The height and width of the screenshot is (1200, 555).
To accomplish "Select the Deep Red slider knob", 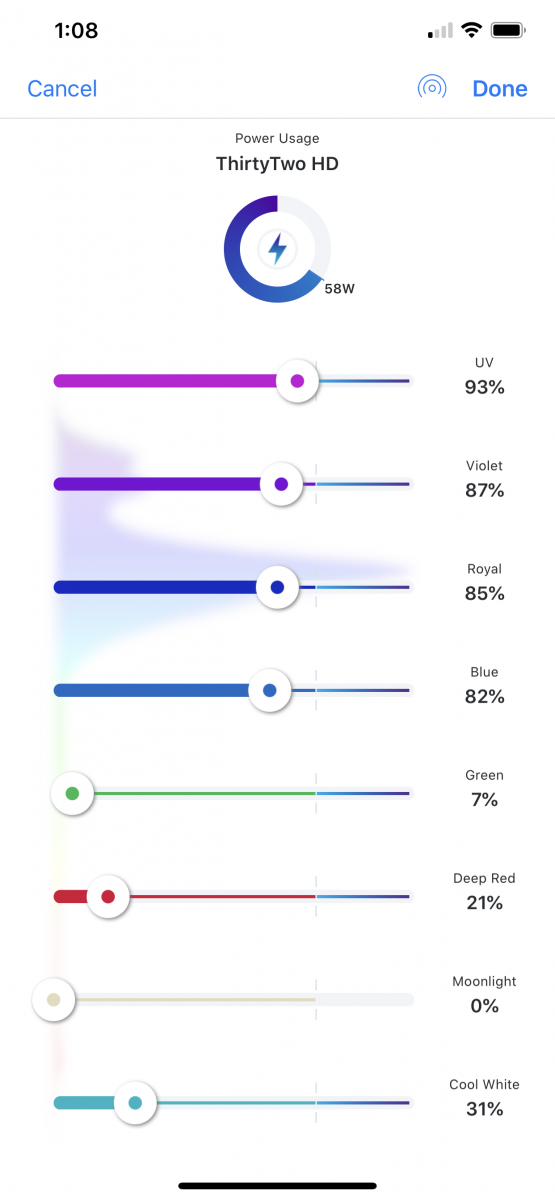I will coord(108,896).
